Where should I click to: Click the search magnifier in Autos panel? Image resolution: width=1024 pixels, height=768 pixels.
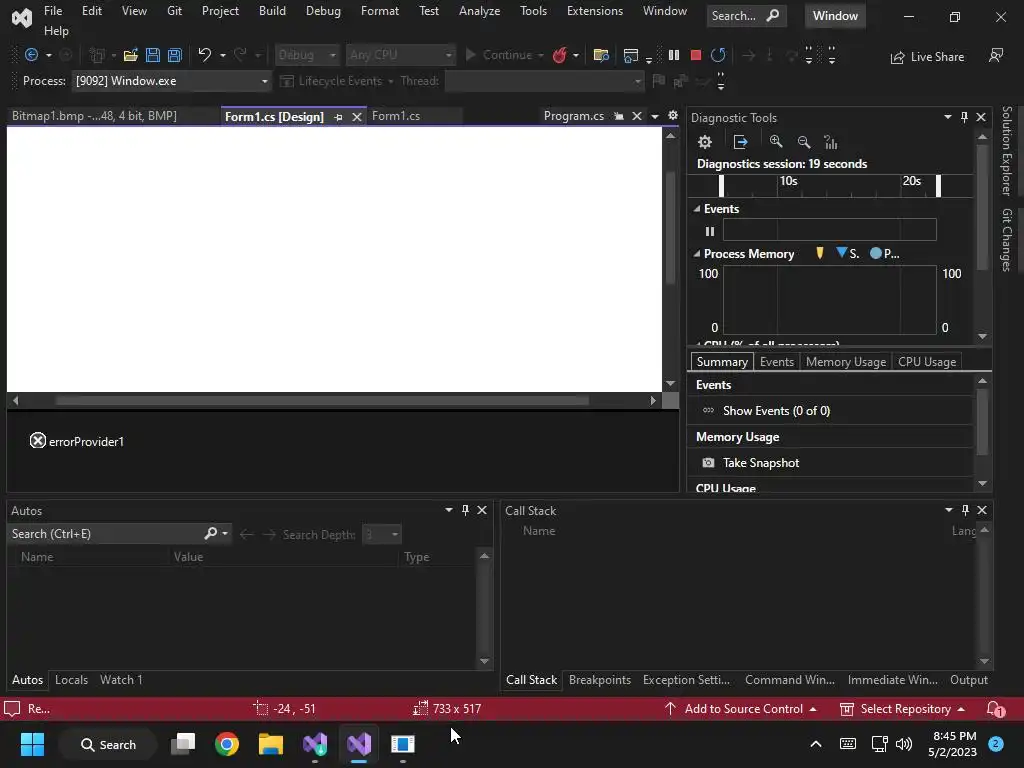(210, 534)
